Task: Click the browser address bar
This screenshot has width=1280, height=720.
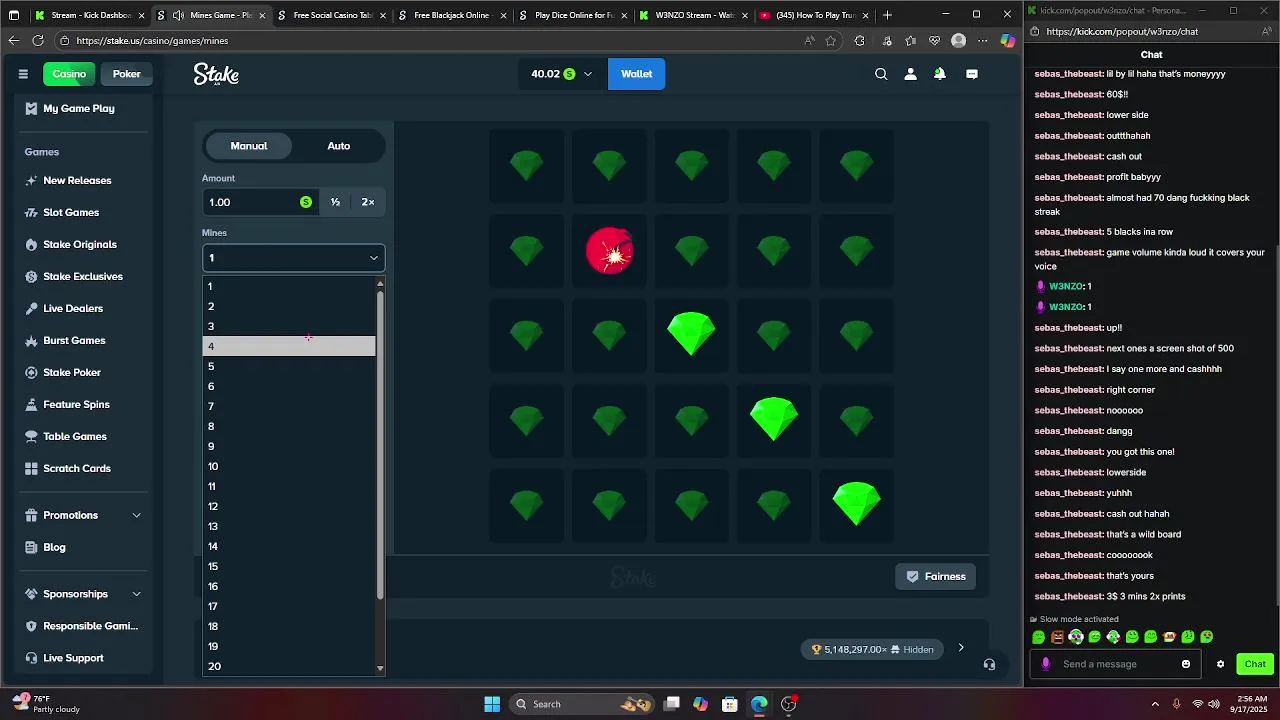Action: coord(430,41)
